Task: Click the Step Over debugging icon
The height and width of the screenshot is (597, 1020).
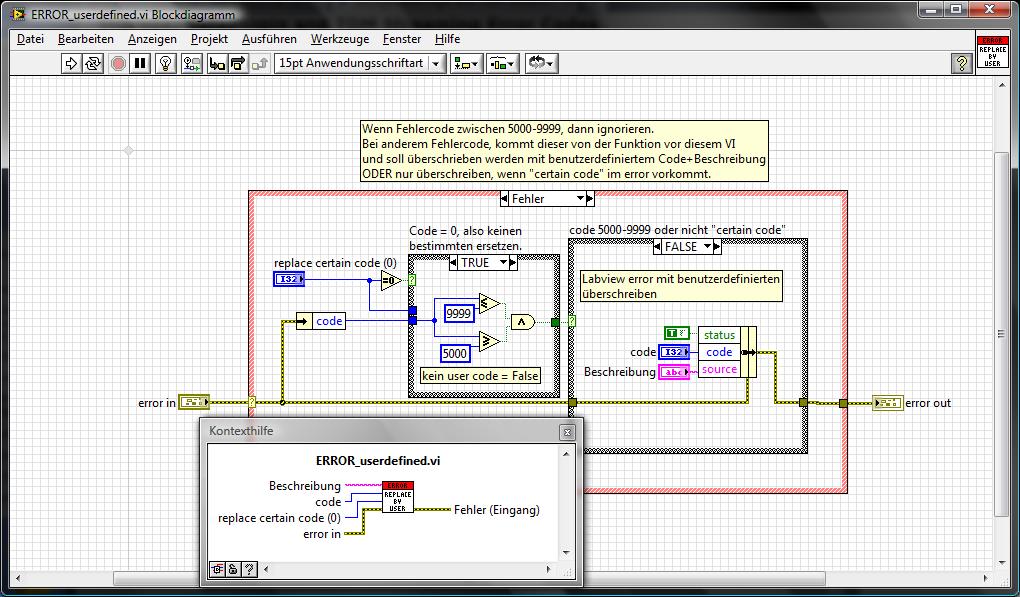Action: point(238,63)
